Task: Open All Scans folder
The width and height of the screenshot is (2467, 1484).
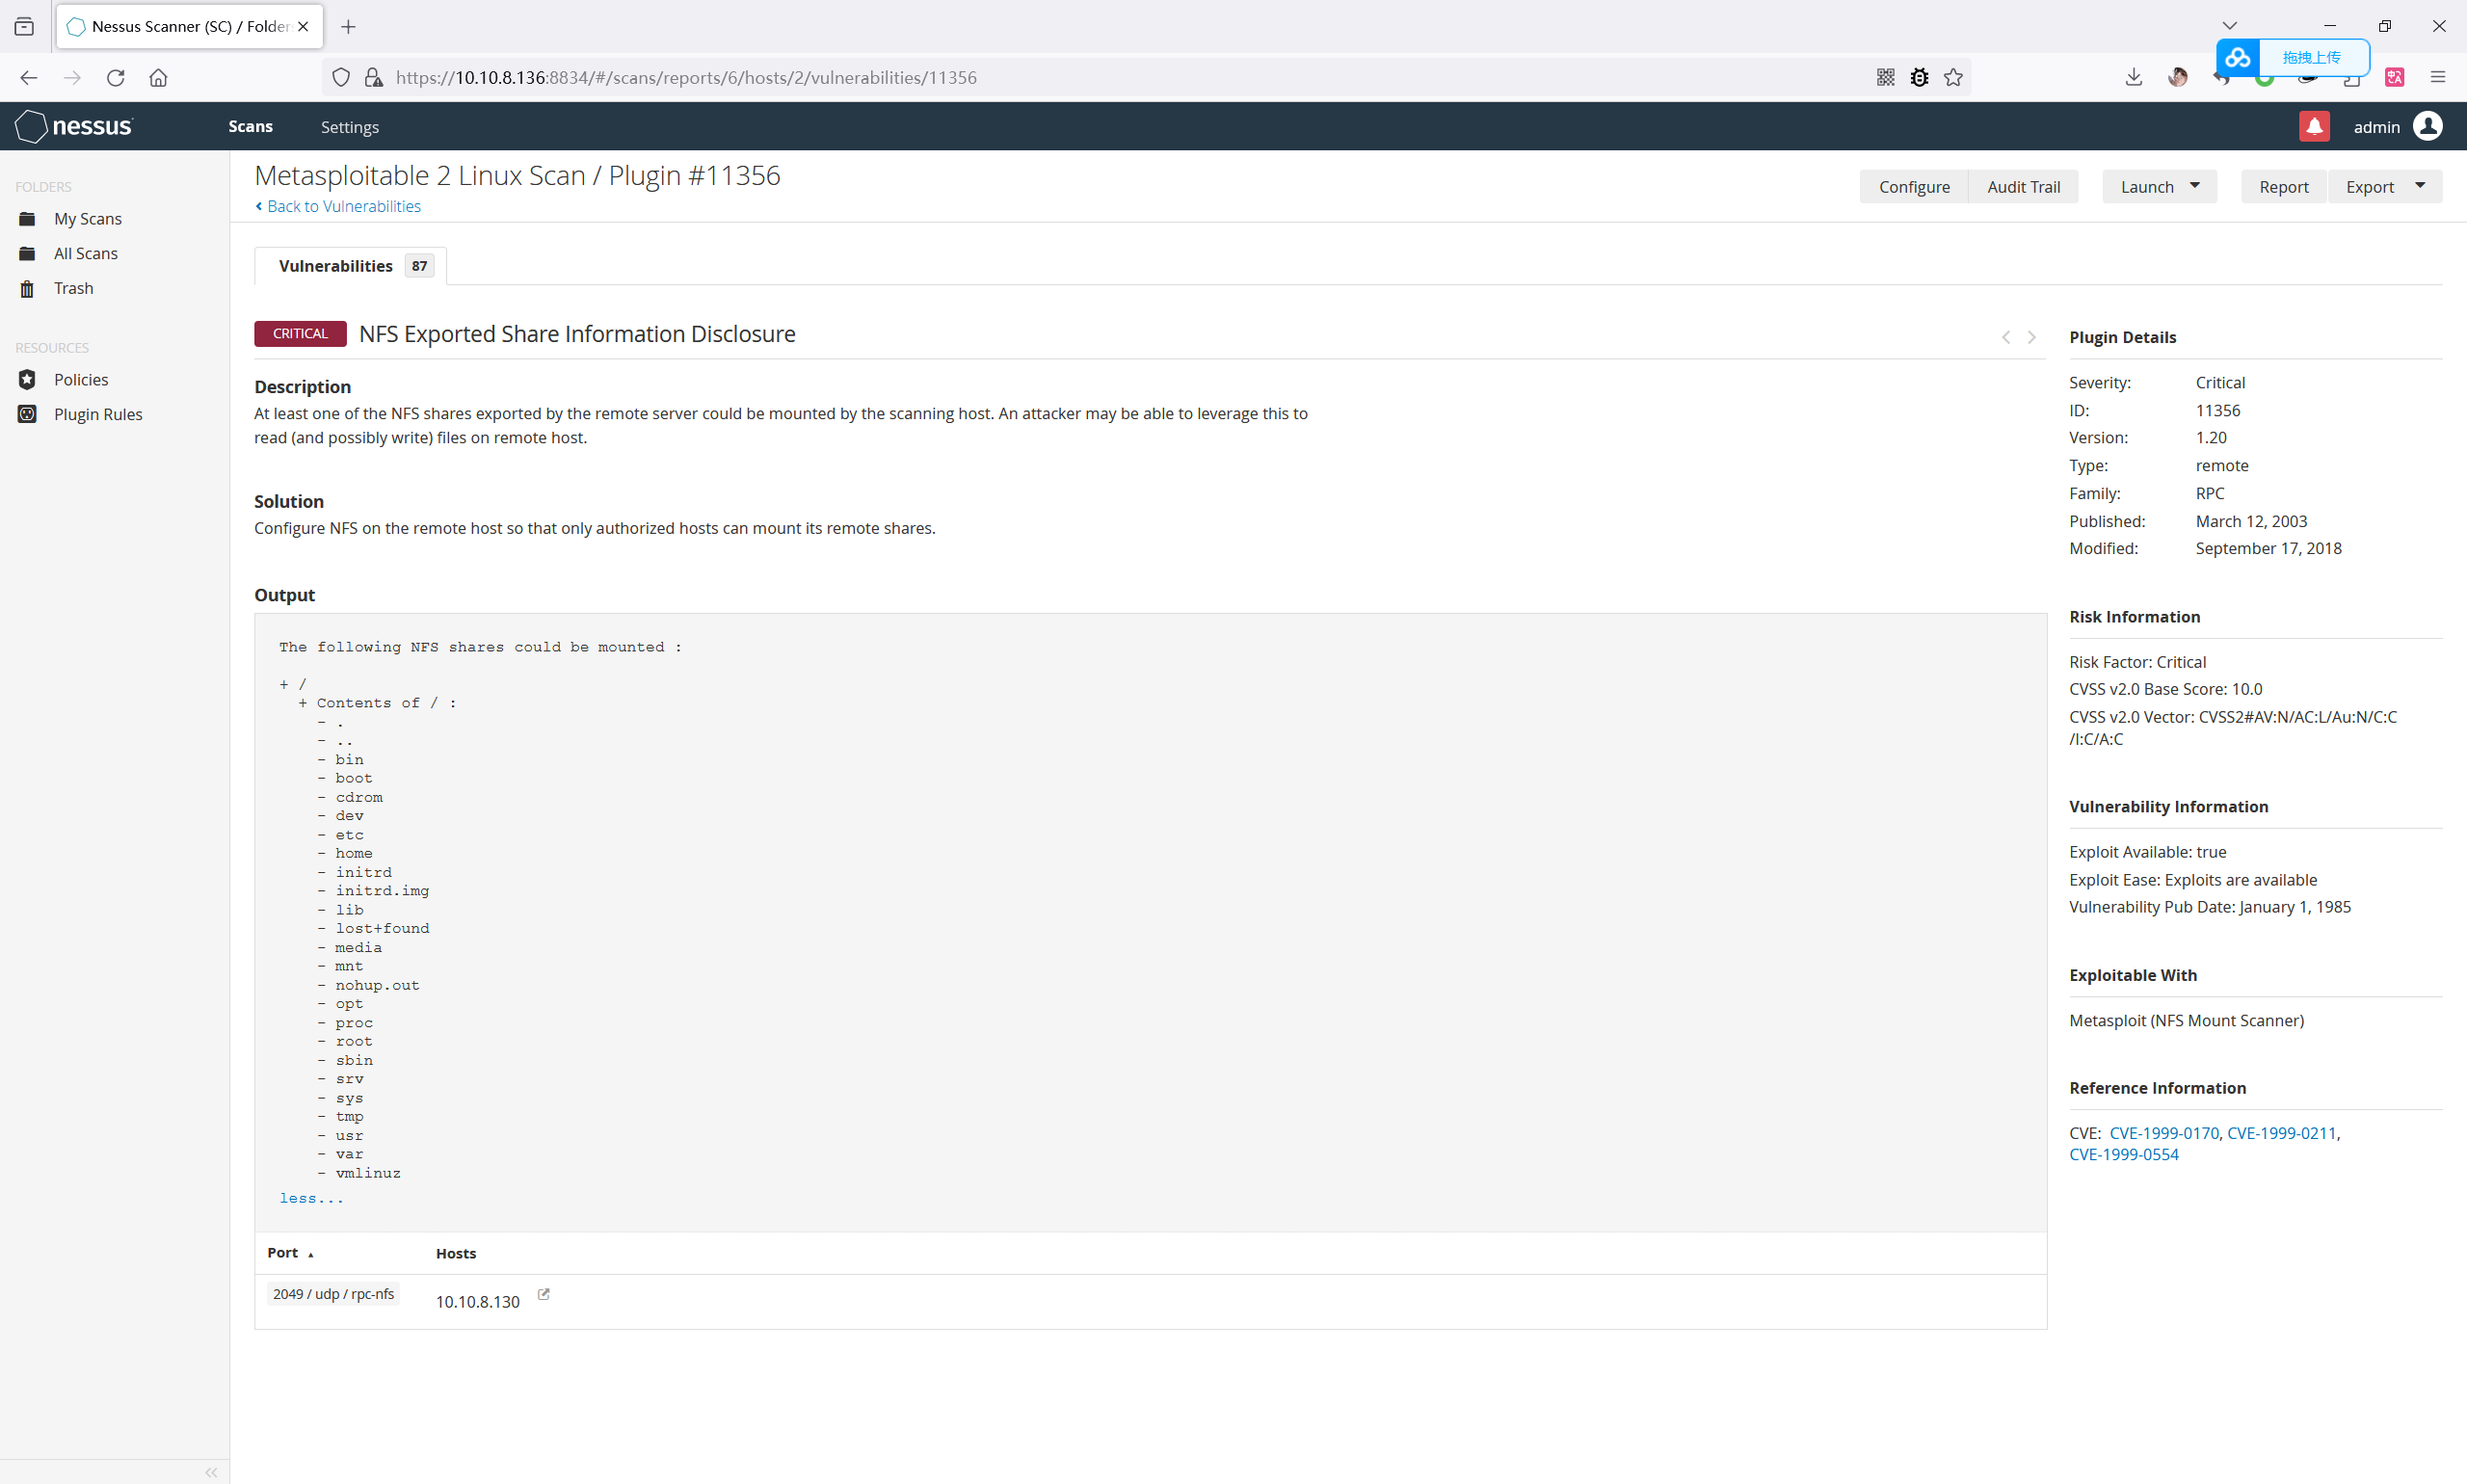Action: (86, 254)
